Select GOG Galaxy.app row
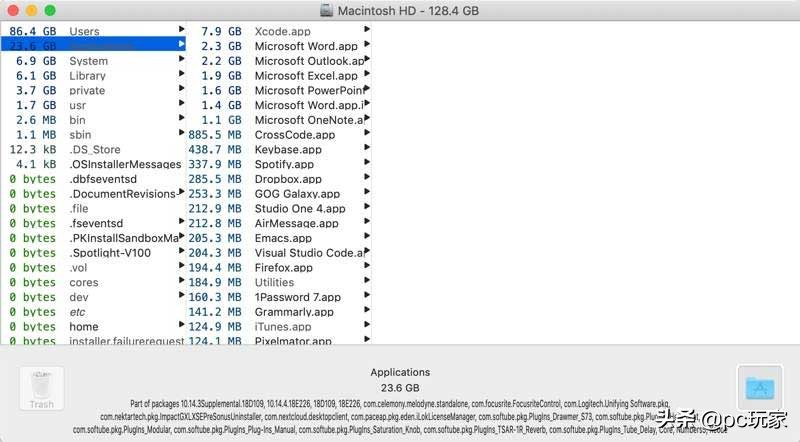Screen dimensions: 800x442 (x=279, y=194)
